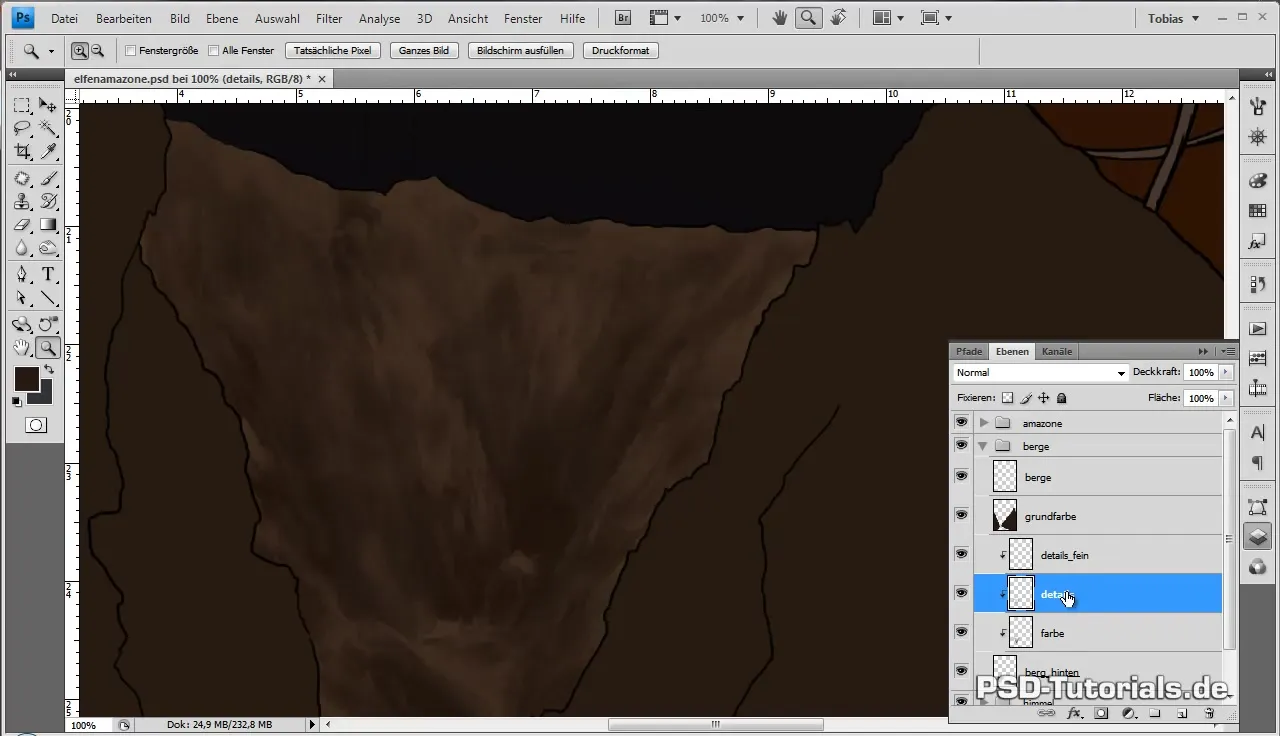
Task: Select the Clone Stamp tool
Action: [22, 202]
